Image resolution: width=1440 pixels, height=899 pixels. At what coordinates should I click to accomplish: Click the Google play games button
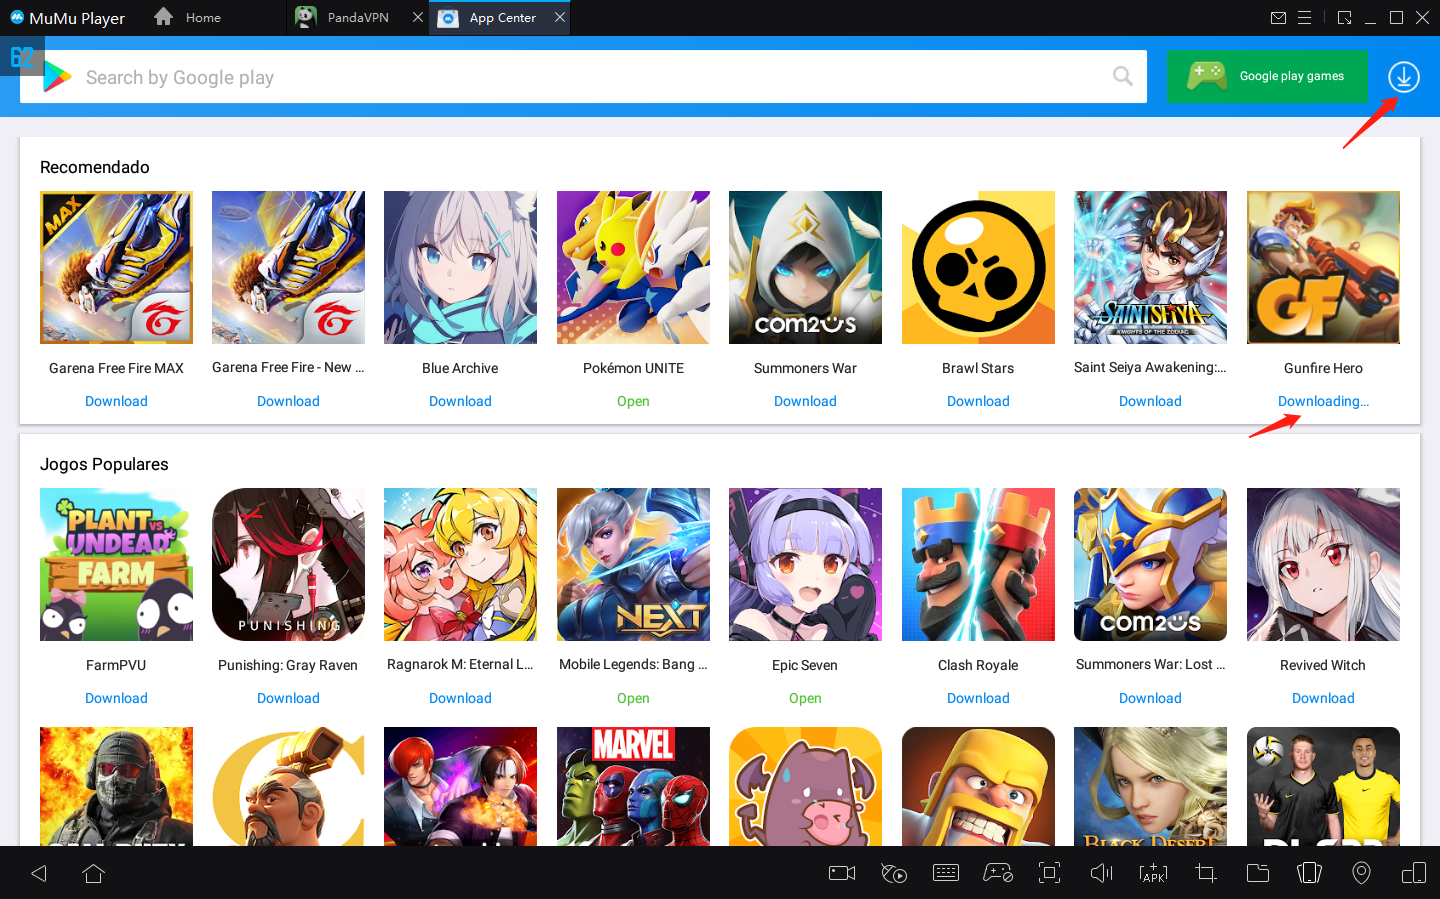click(x=1267, y=76)
